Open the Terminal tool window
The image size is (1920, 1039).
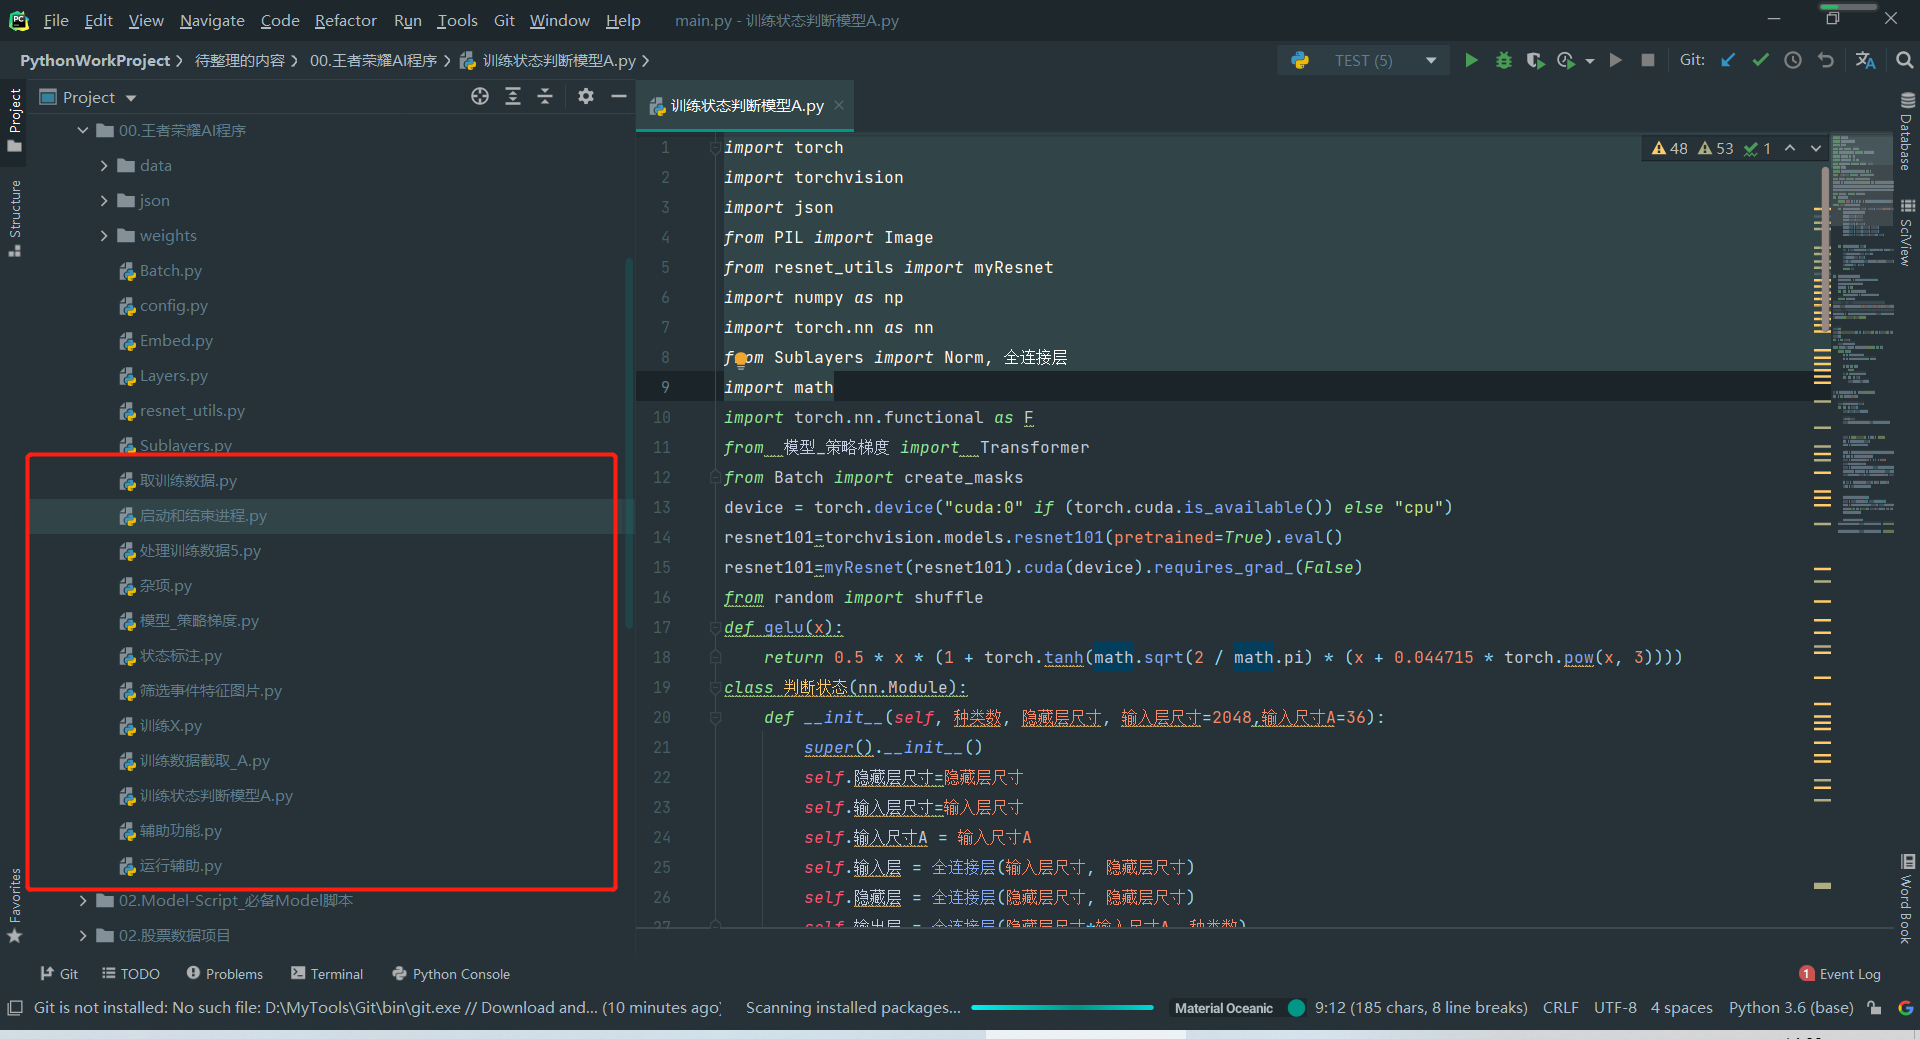tap(327, 974)
